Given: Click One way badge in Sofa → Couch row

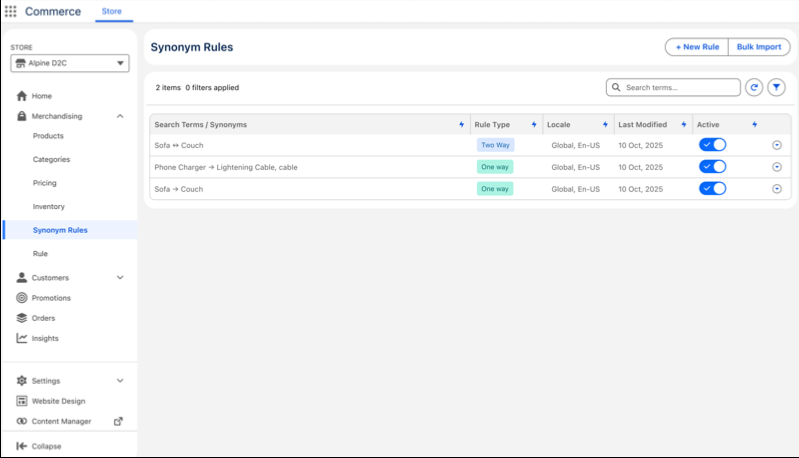Looking at the screenshot, I should coord(495,189).
